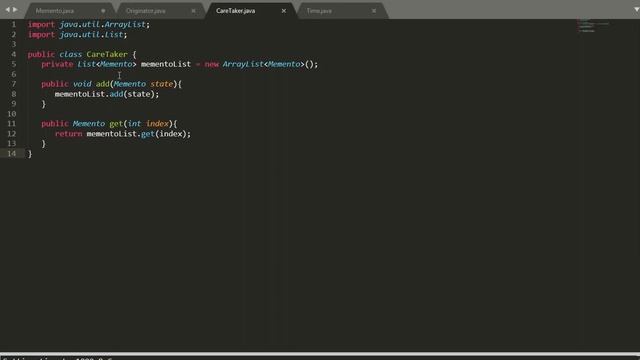
Task: Open the tab list dropdown arrow
Action: [x=636, y=9]
